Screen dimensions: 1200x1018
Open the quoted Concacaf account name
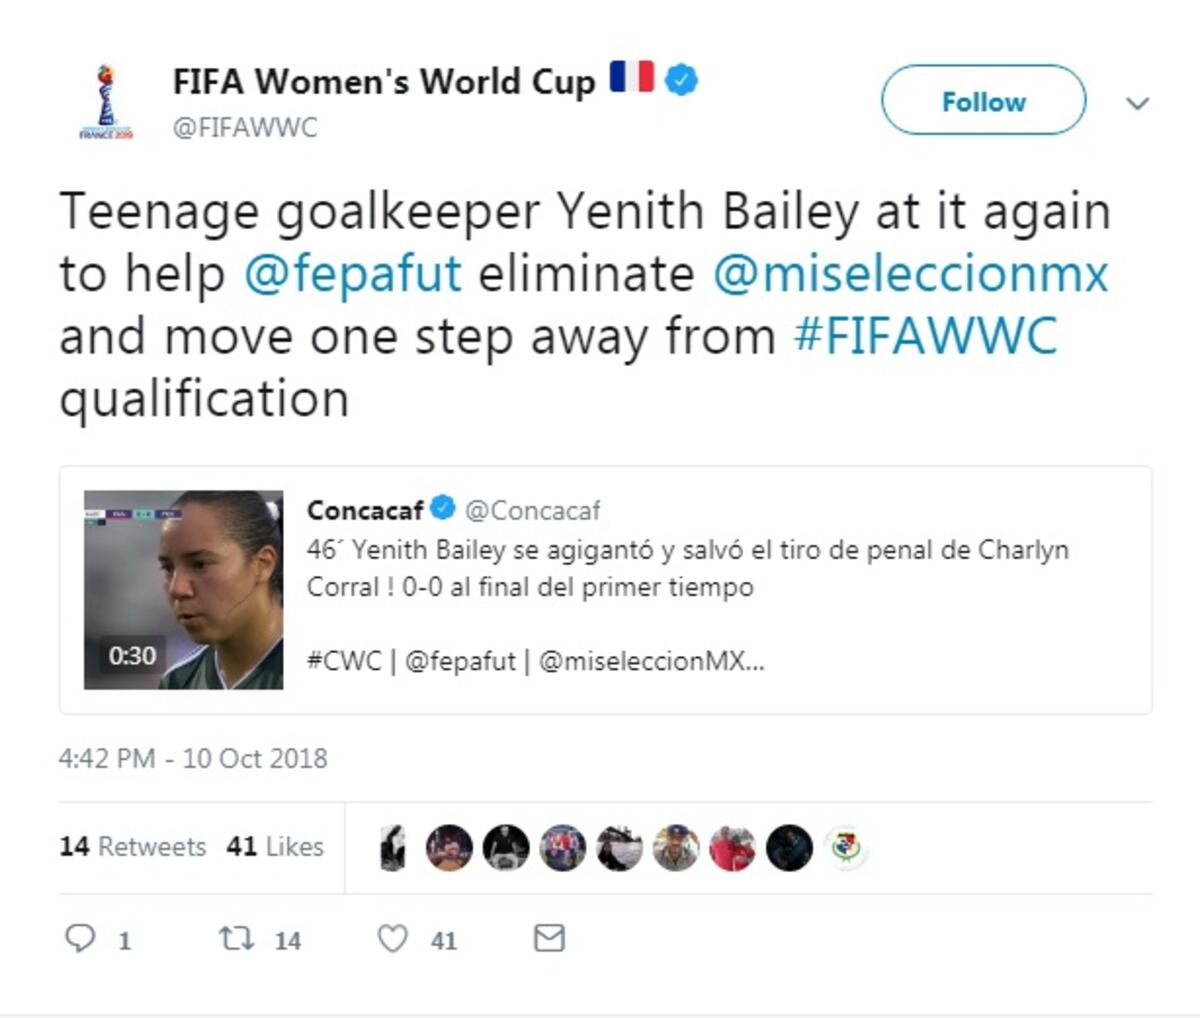point(366,510)
